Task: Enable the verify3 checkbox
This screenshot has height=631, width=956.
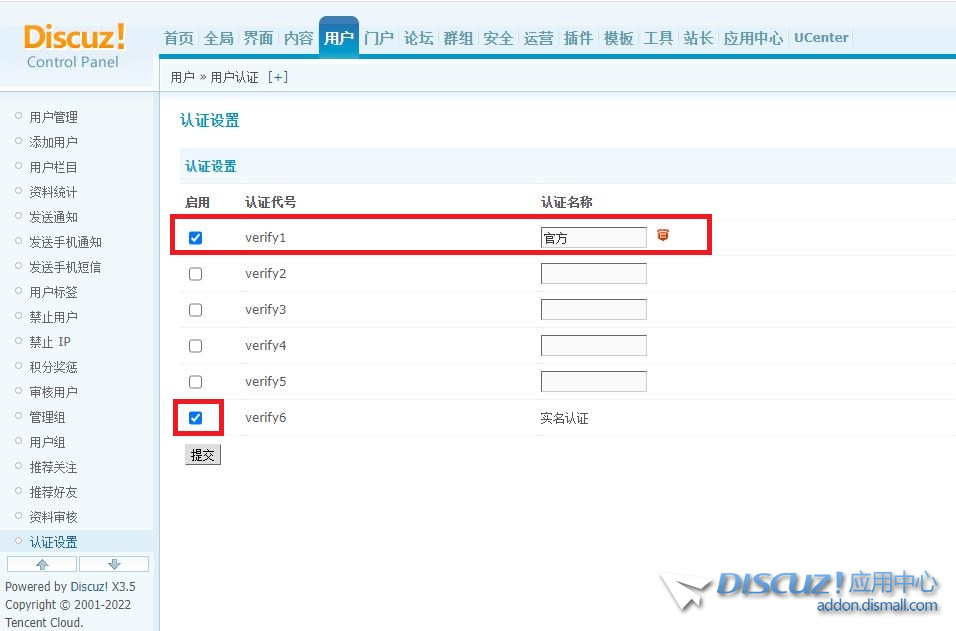Action: pyautogui.click(x=196, y=310)
